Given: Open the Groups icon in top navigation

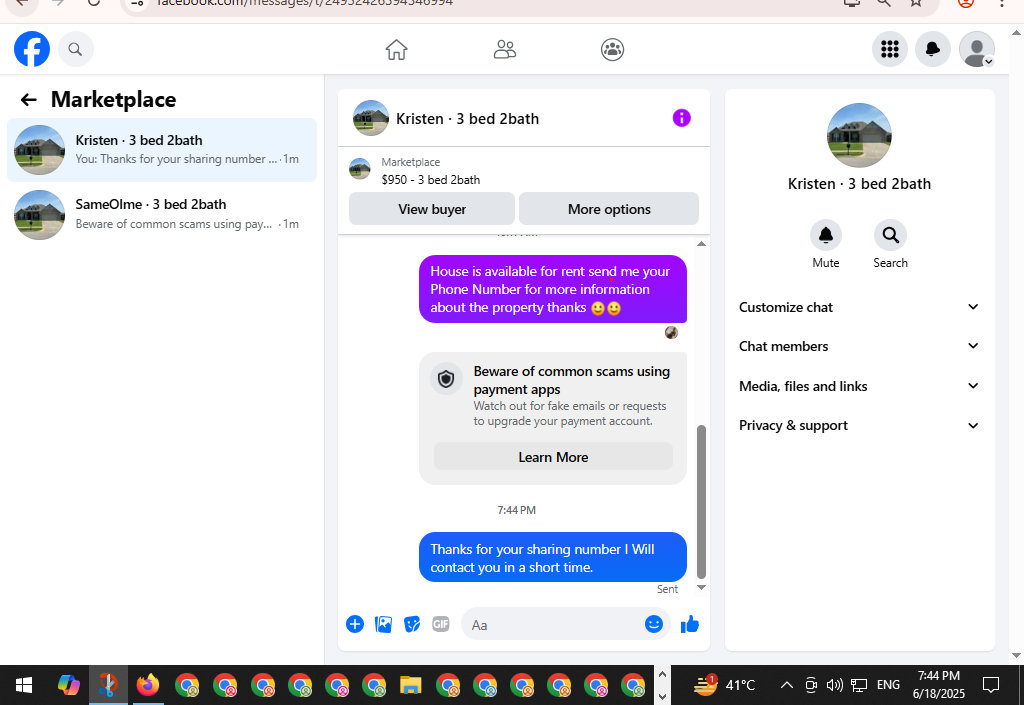Looking at the screenshot, I should [x=613, y=50].
